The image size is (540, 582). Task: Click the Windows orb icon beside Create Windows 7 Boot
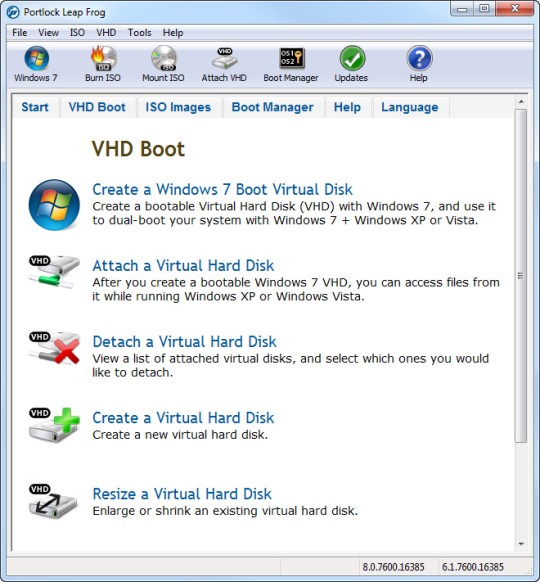54,205
